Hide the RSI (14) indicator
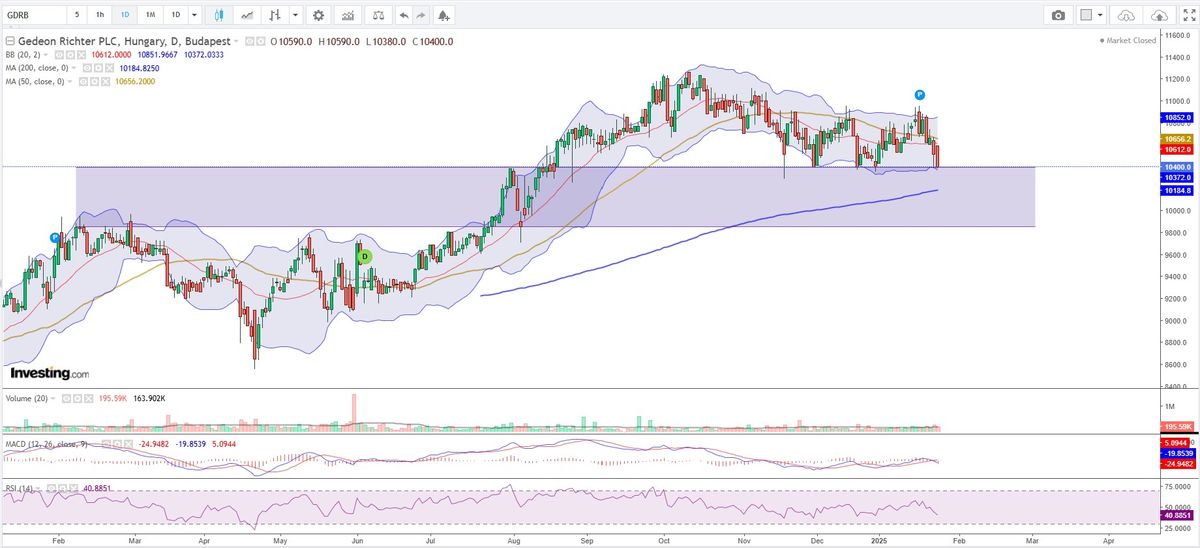1200x548 pixels. click(51, 488)
